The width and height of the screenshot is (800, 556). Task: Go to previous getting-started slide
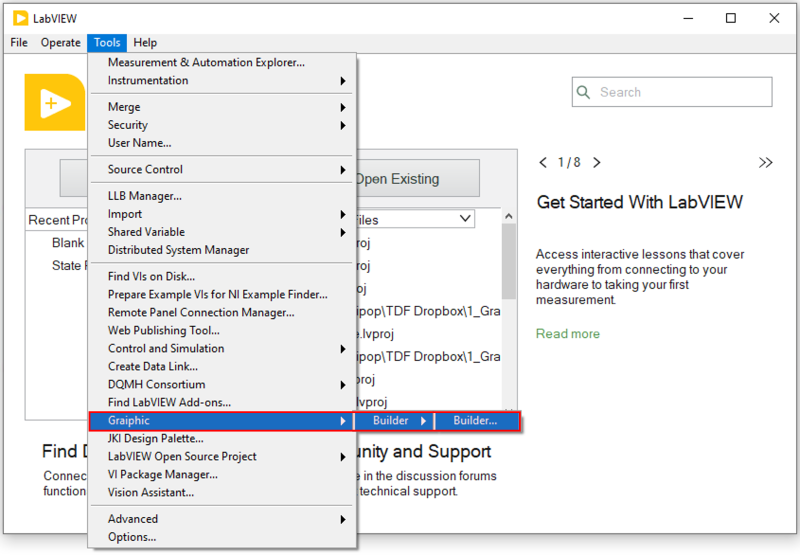[x=543, y=163]
